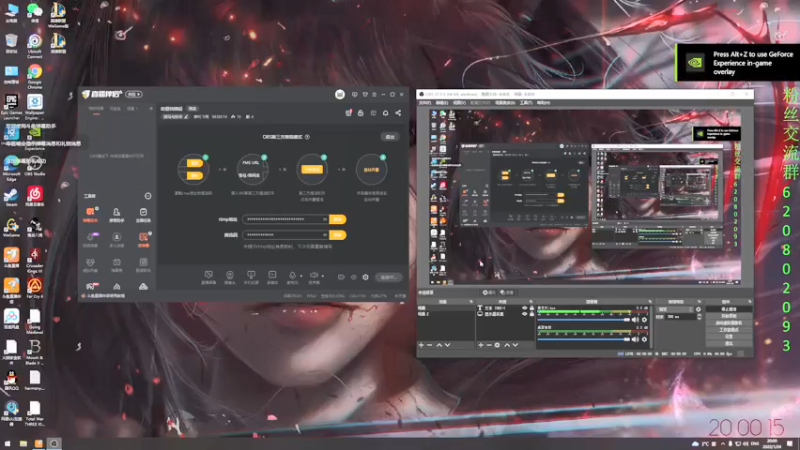Image resolution: width=800 pixels, height=450 pixels.
Task: Open View menu in OBS
Action: pos(460,103)
